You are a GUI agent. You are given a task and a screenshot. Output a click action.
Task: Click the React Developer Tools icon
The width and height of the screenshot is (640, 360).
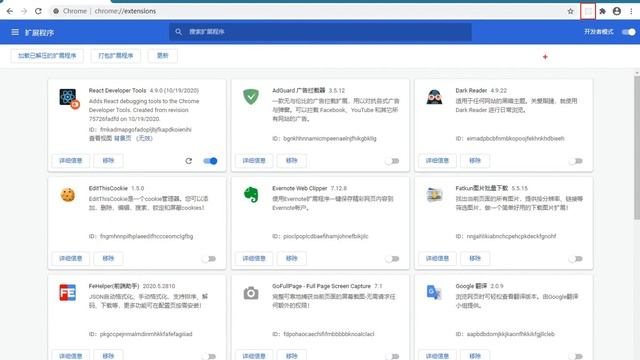pyautogui.click(x=69, y=98)
